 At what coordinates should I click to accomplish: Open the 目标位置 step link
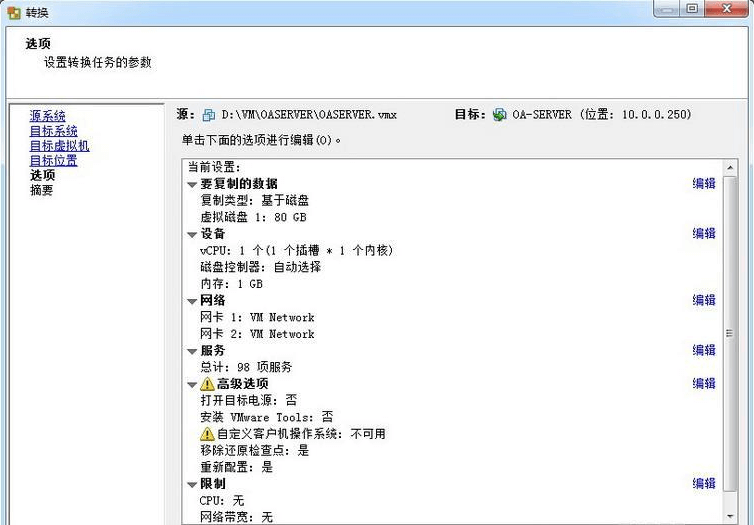(53, 160)
